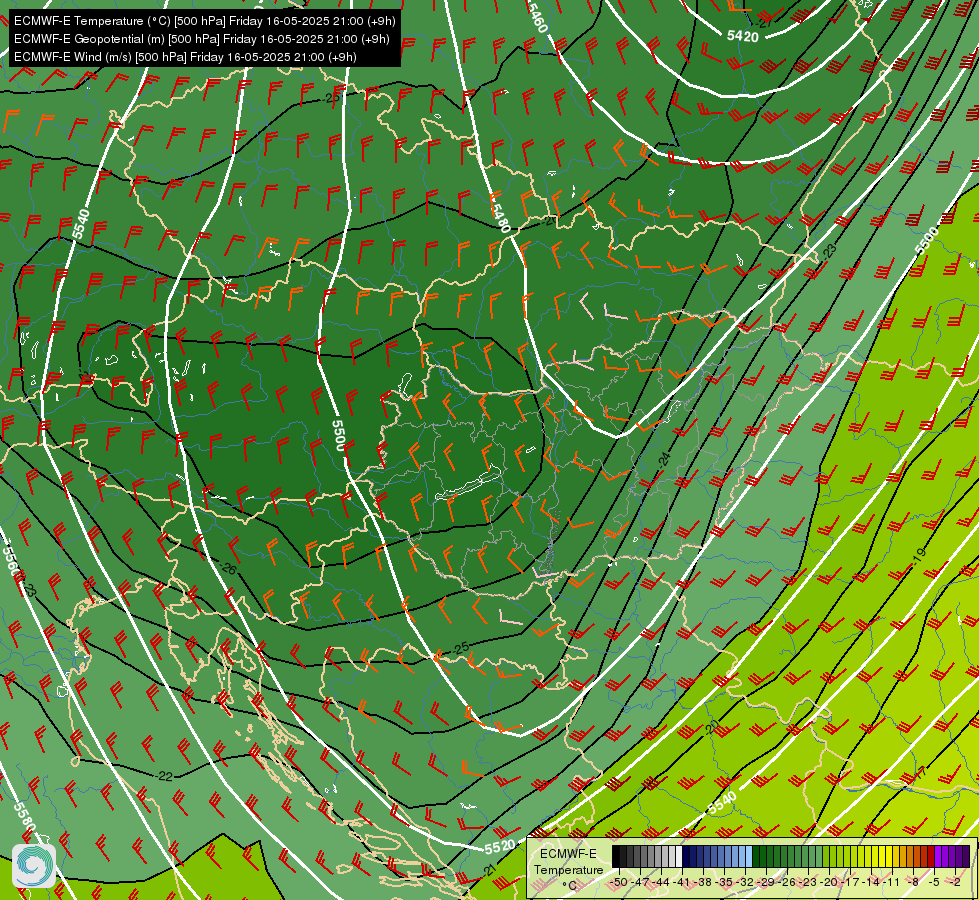Click the -35 tick label in the legend
Screen dimensions: 979x900
point(724,882)
